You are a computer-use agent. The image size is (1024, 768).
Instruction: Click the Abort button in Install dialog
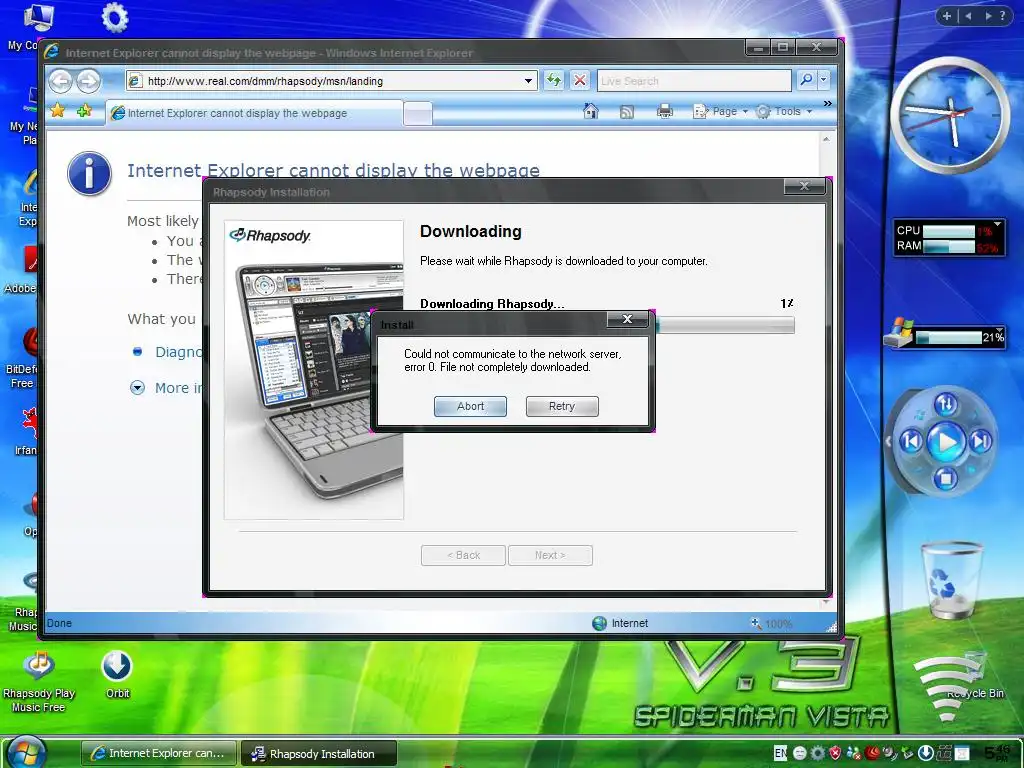pos(470,406)
